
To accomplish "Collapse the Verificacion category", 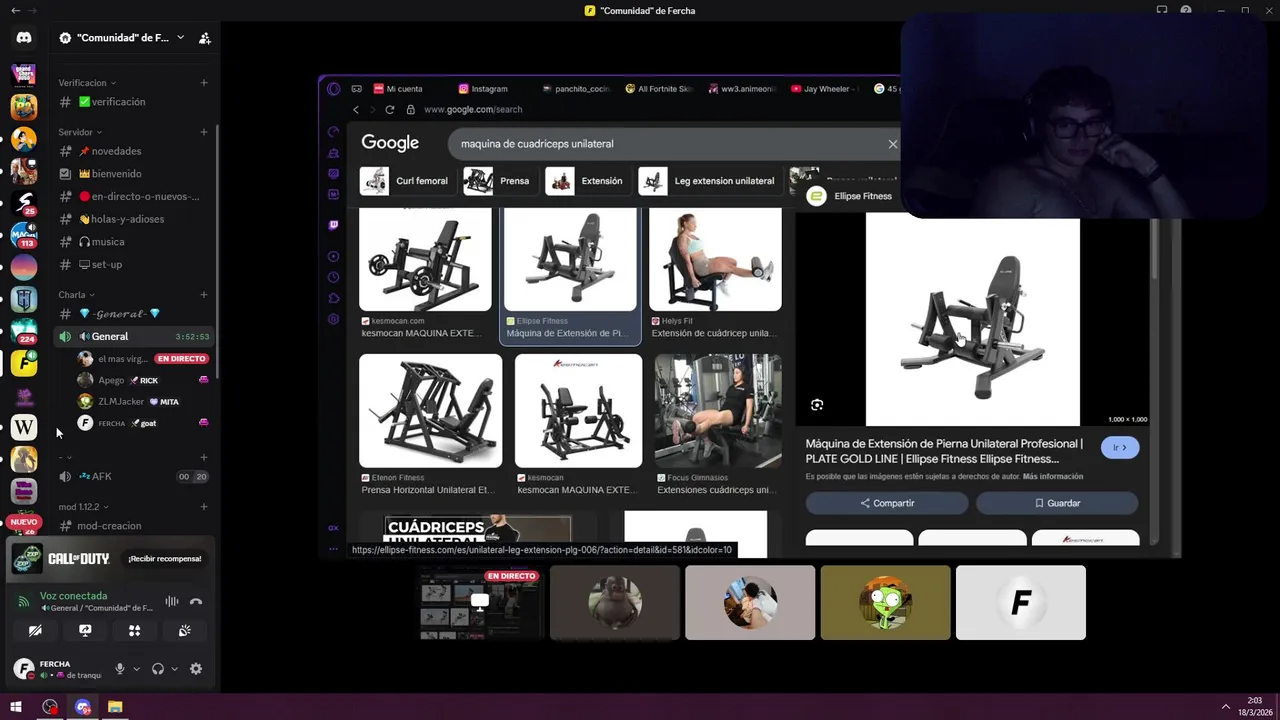I will coord(87,83).
